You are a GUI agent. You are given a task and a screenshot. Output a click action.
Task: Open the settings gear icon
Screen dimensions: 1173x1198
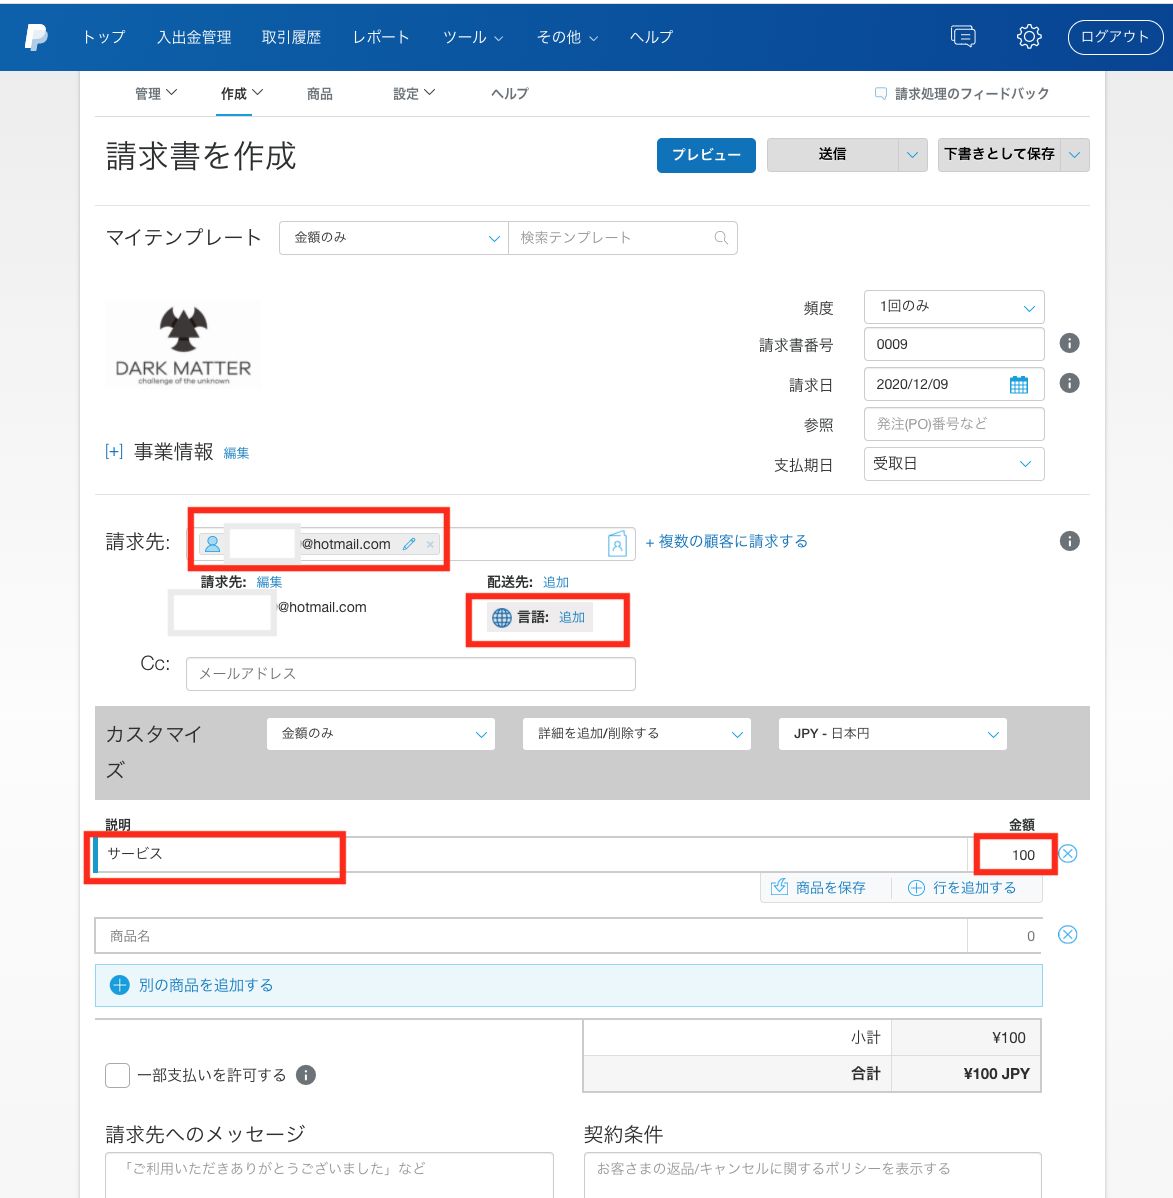click(1029, 37)
